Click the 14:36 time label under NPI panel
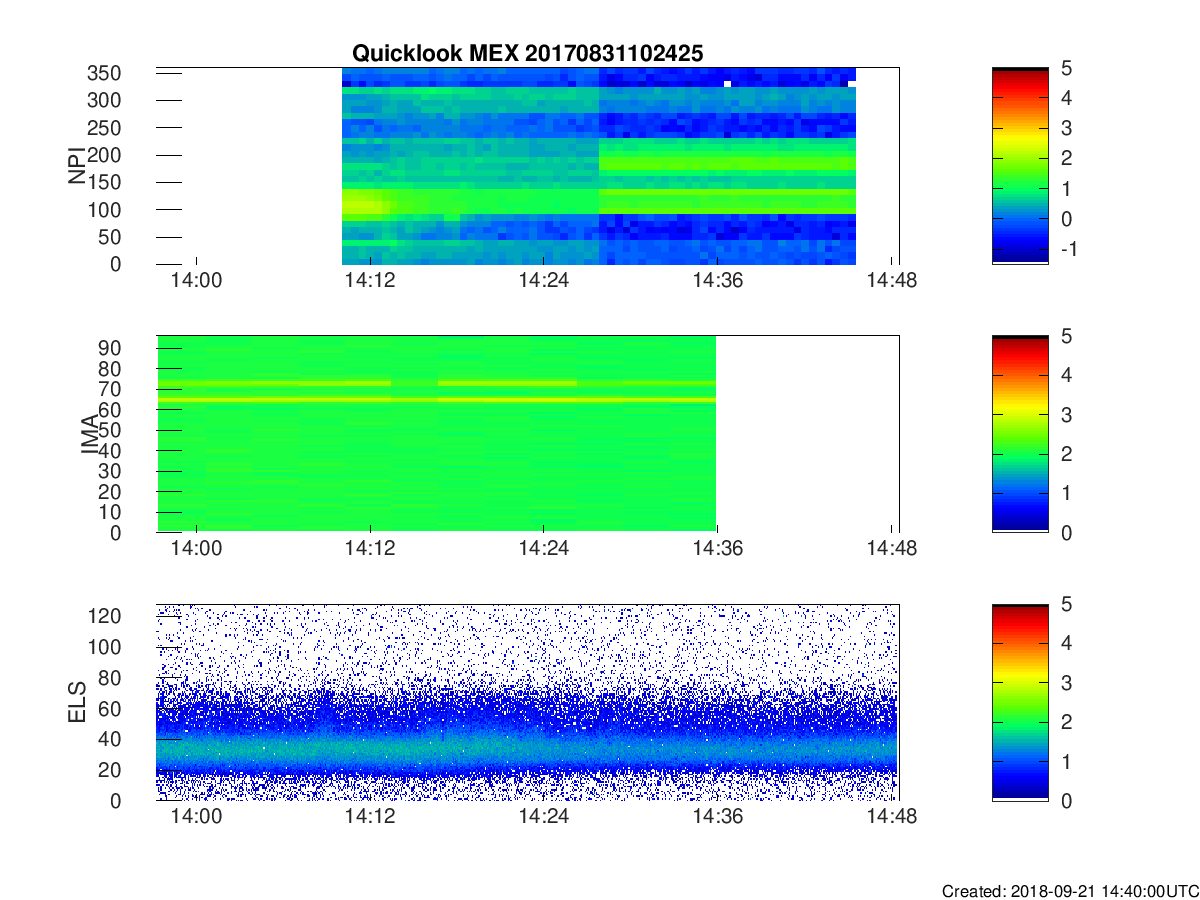1200x900 pixels. coord(718,281)
